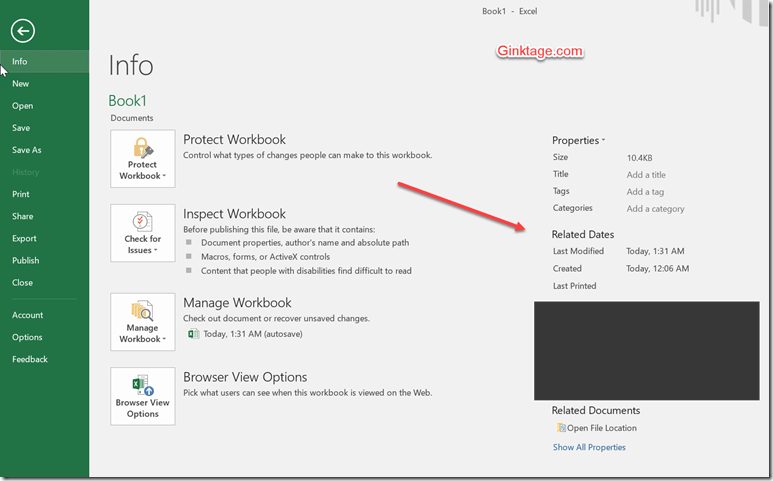Click the Last Printed label
Viewport: 773px width, 481px height.
(x=574, y=286)
